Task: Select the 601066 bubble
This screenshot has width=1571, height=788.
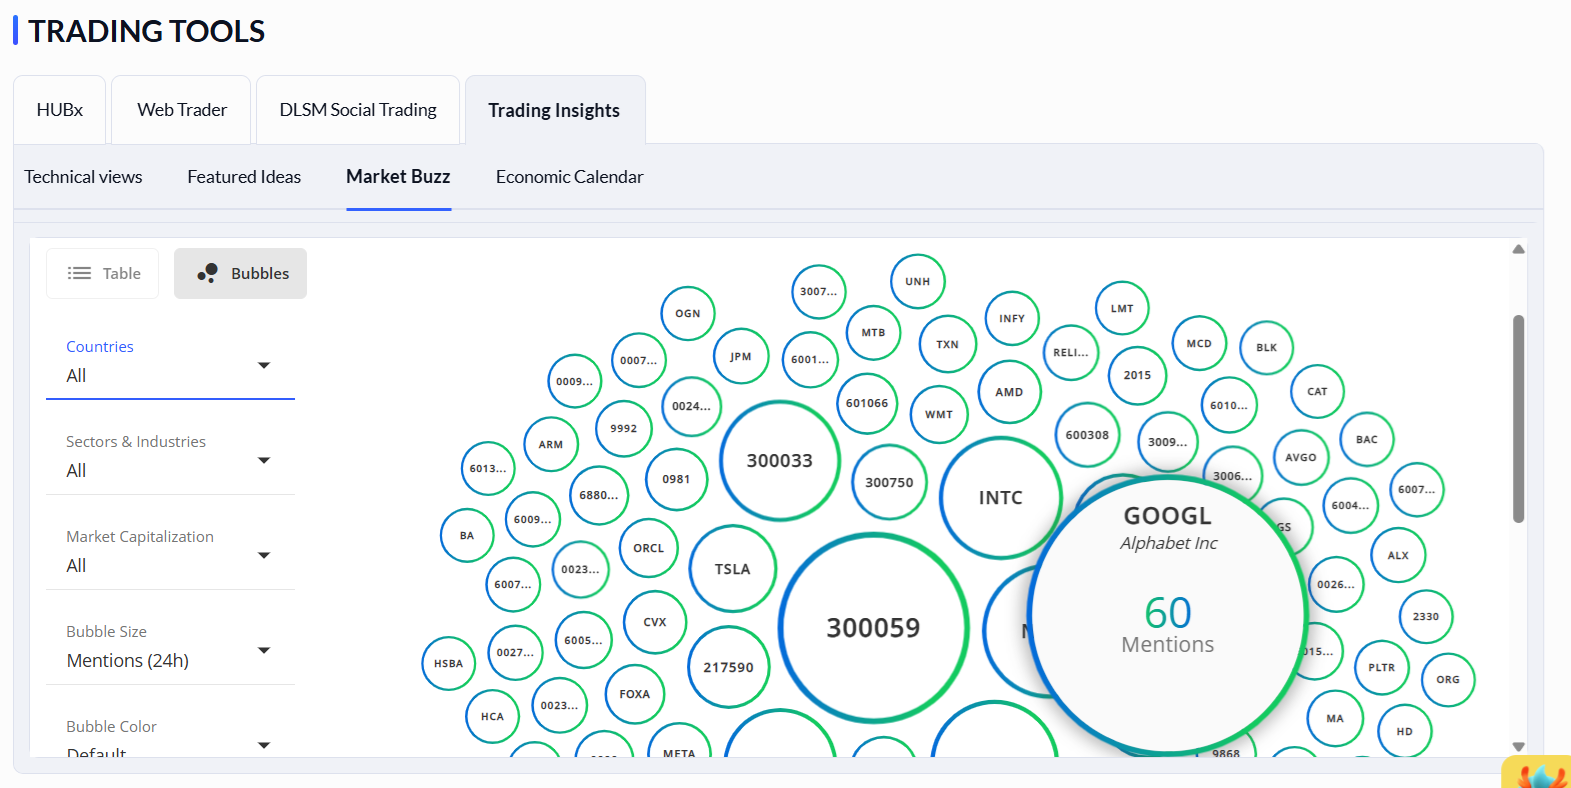Action: click(x=867, y=403)
